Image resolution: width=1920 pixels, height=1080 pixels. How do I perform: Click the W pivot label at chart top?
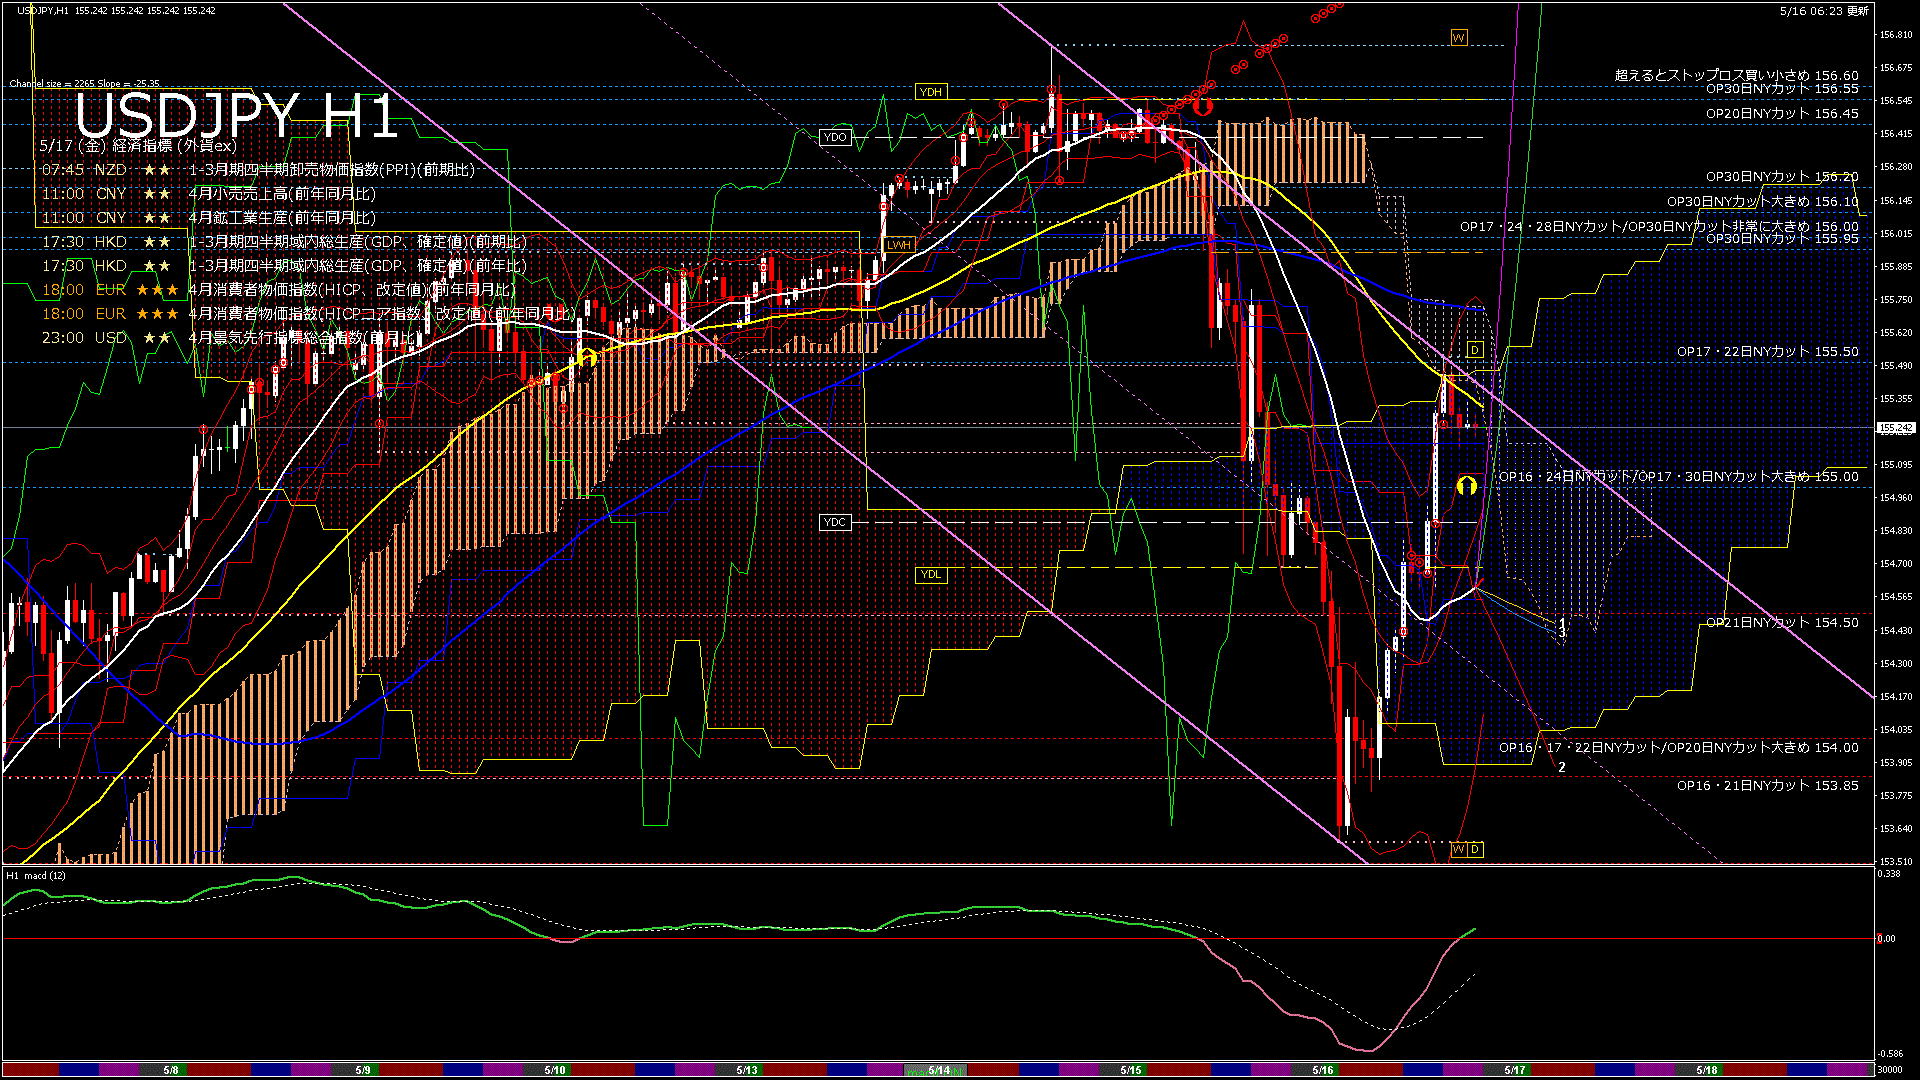pyautogui.click(x=1459, y=37)
